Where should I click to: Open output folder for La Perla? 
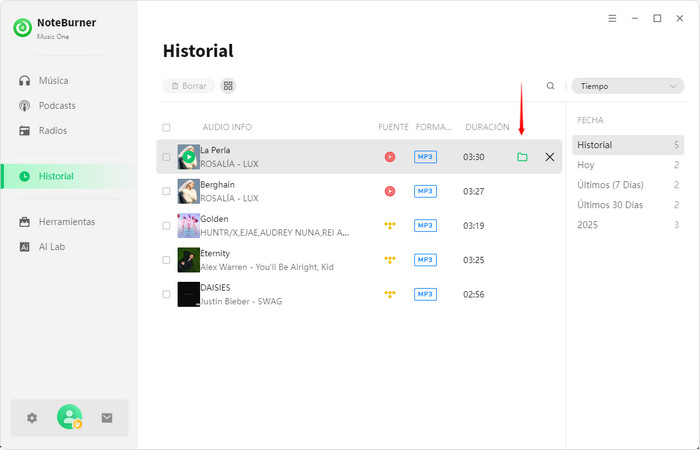click(x=522, y=157)
